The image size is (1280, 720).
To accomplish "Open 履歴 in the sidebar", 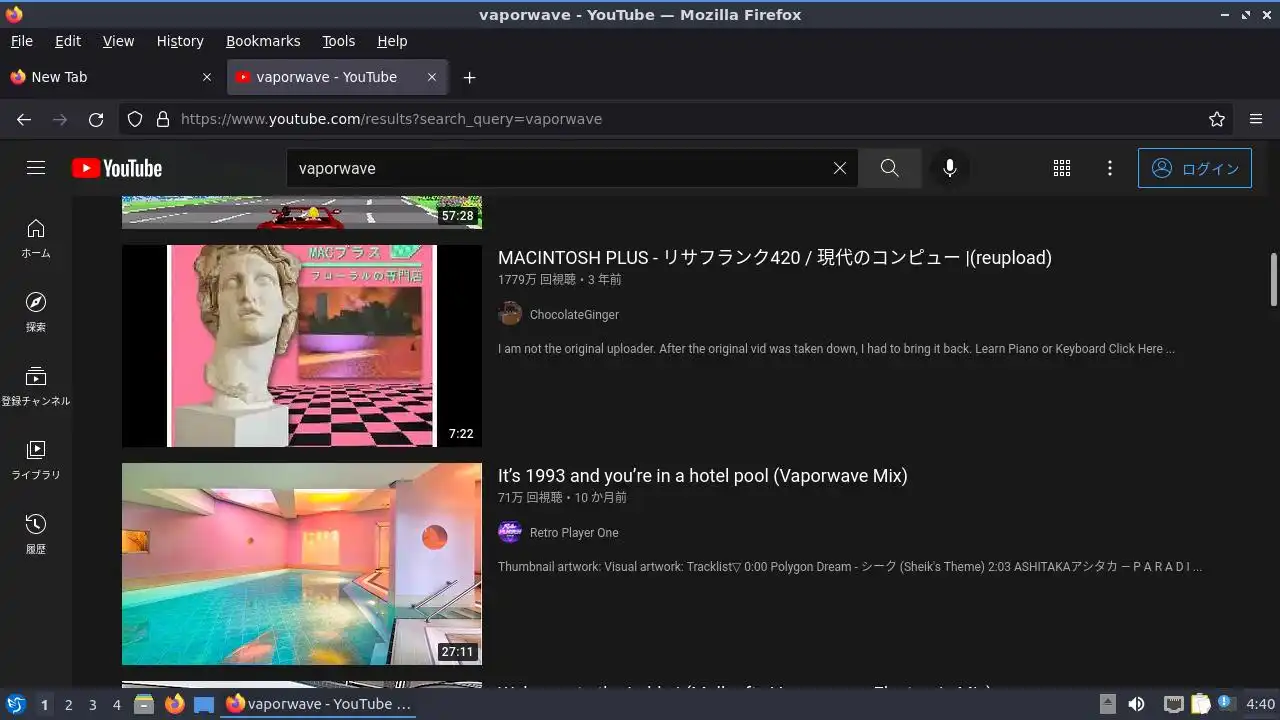I will click(x=36, y=535).
